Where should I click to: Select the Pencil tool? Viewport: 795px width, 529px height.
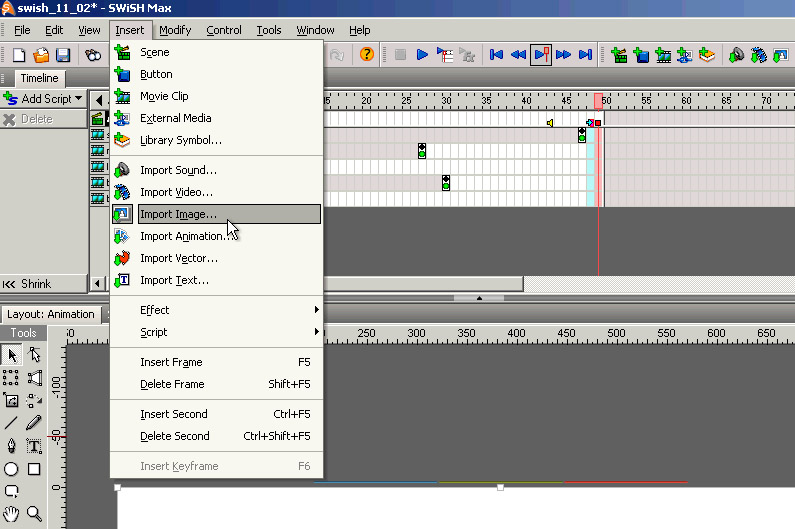[34, 423]
